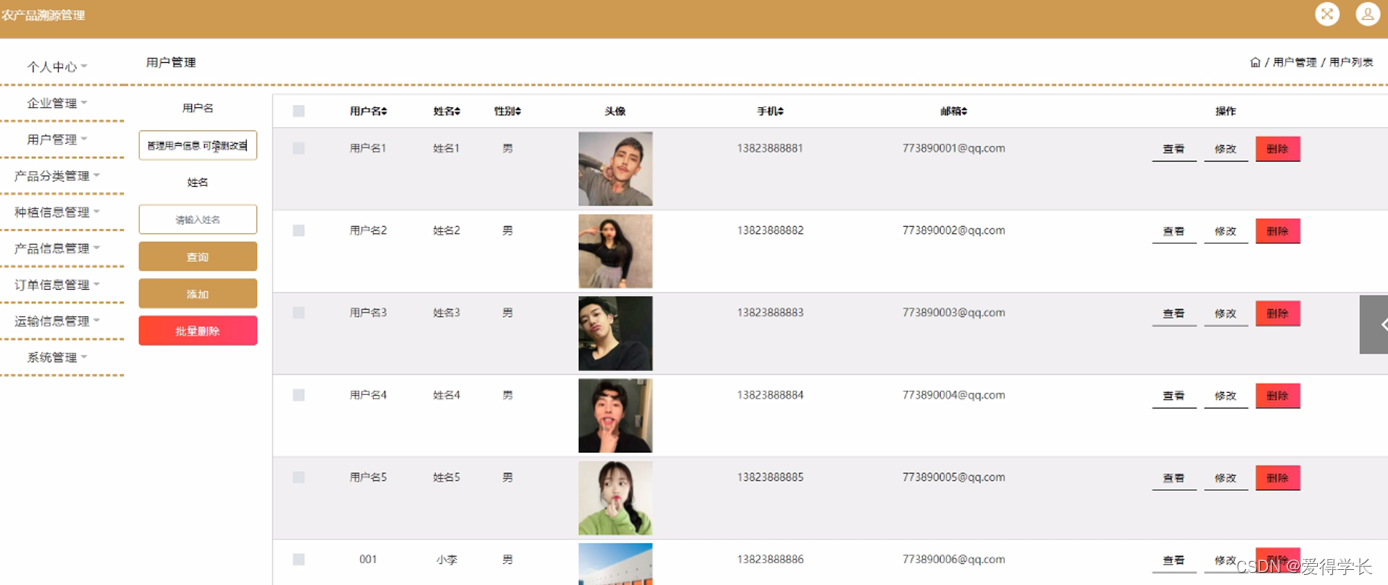Click the 添加 add button
Viewport: 1388px width, 585px height.
198,294
